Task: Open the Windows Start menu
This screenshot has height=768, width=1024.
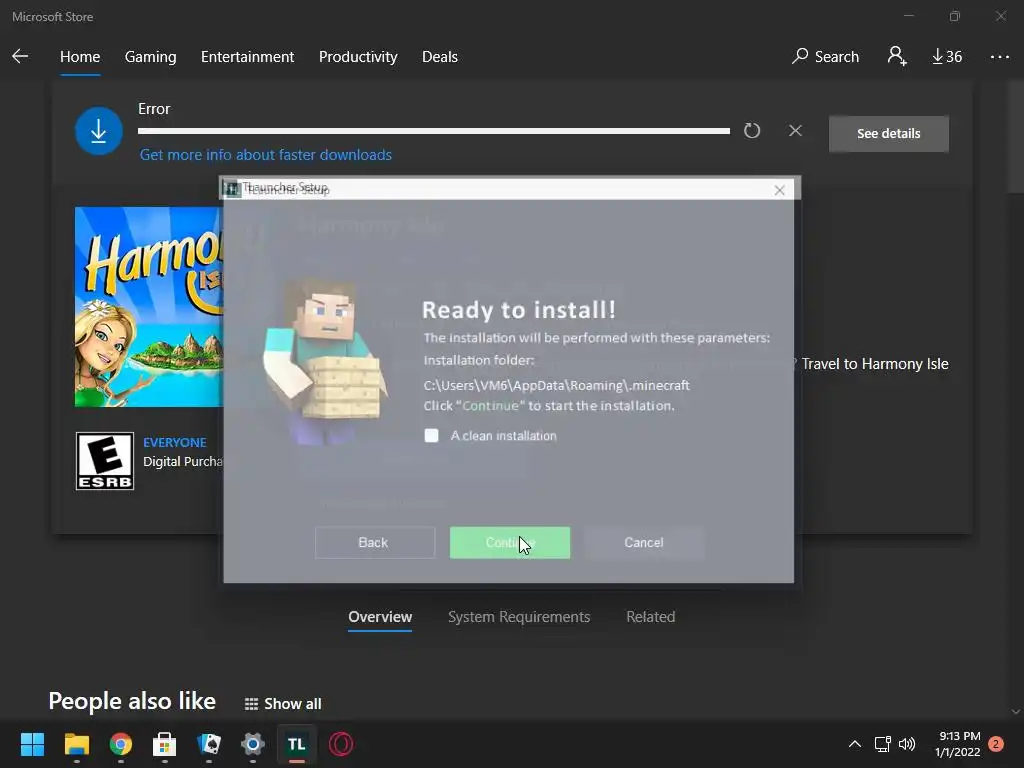Action: click(32, 744)
